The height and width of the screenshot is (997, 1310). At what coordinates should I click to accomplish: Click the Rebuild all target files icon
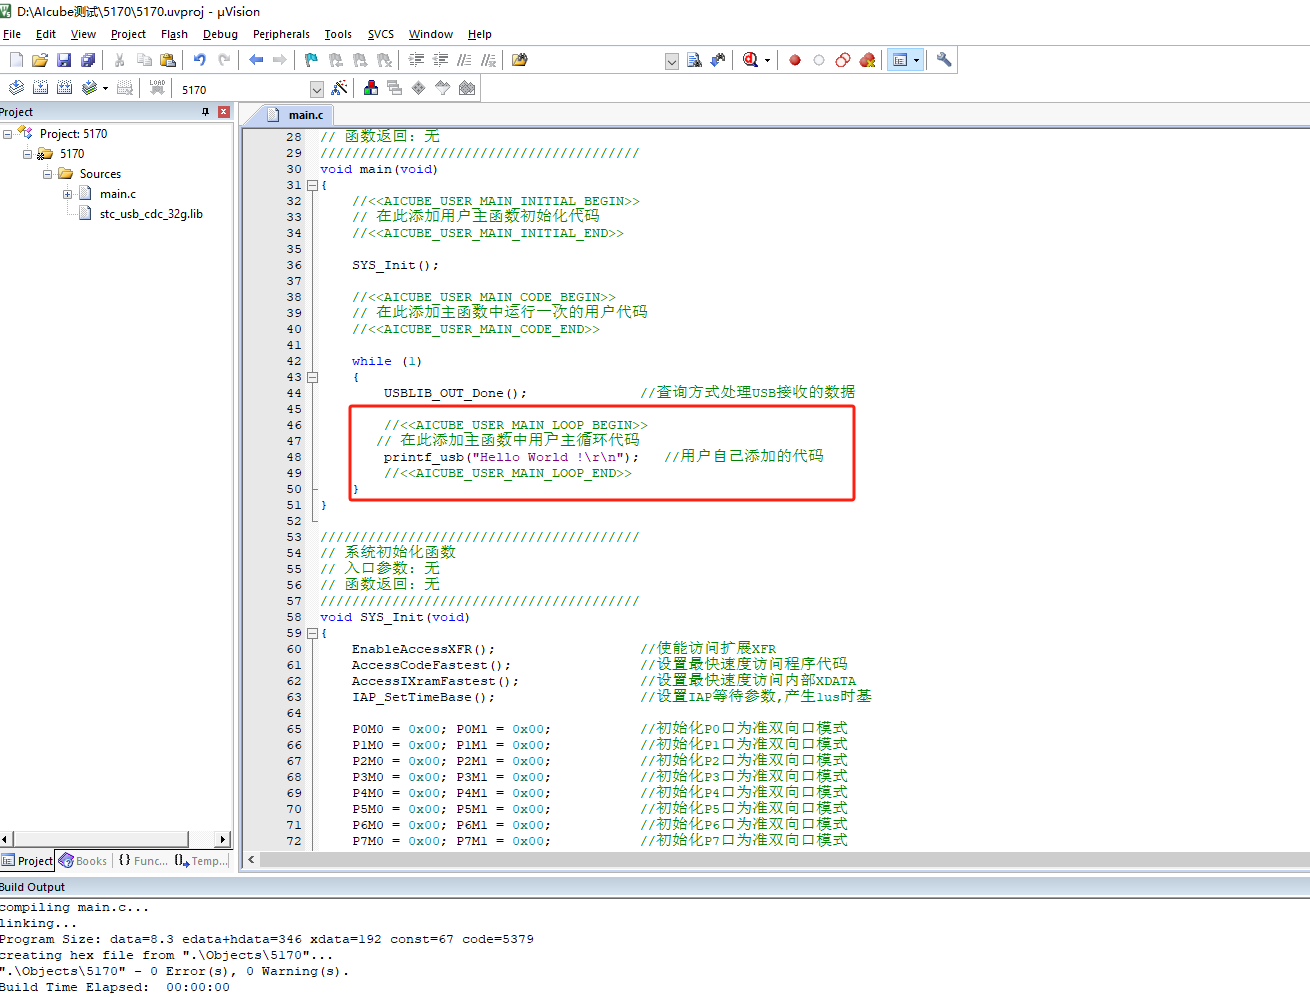tap(65, 88)
